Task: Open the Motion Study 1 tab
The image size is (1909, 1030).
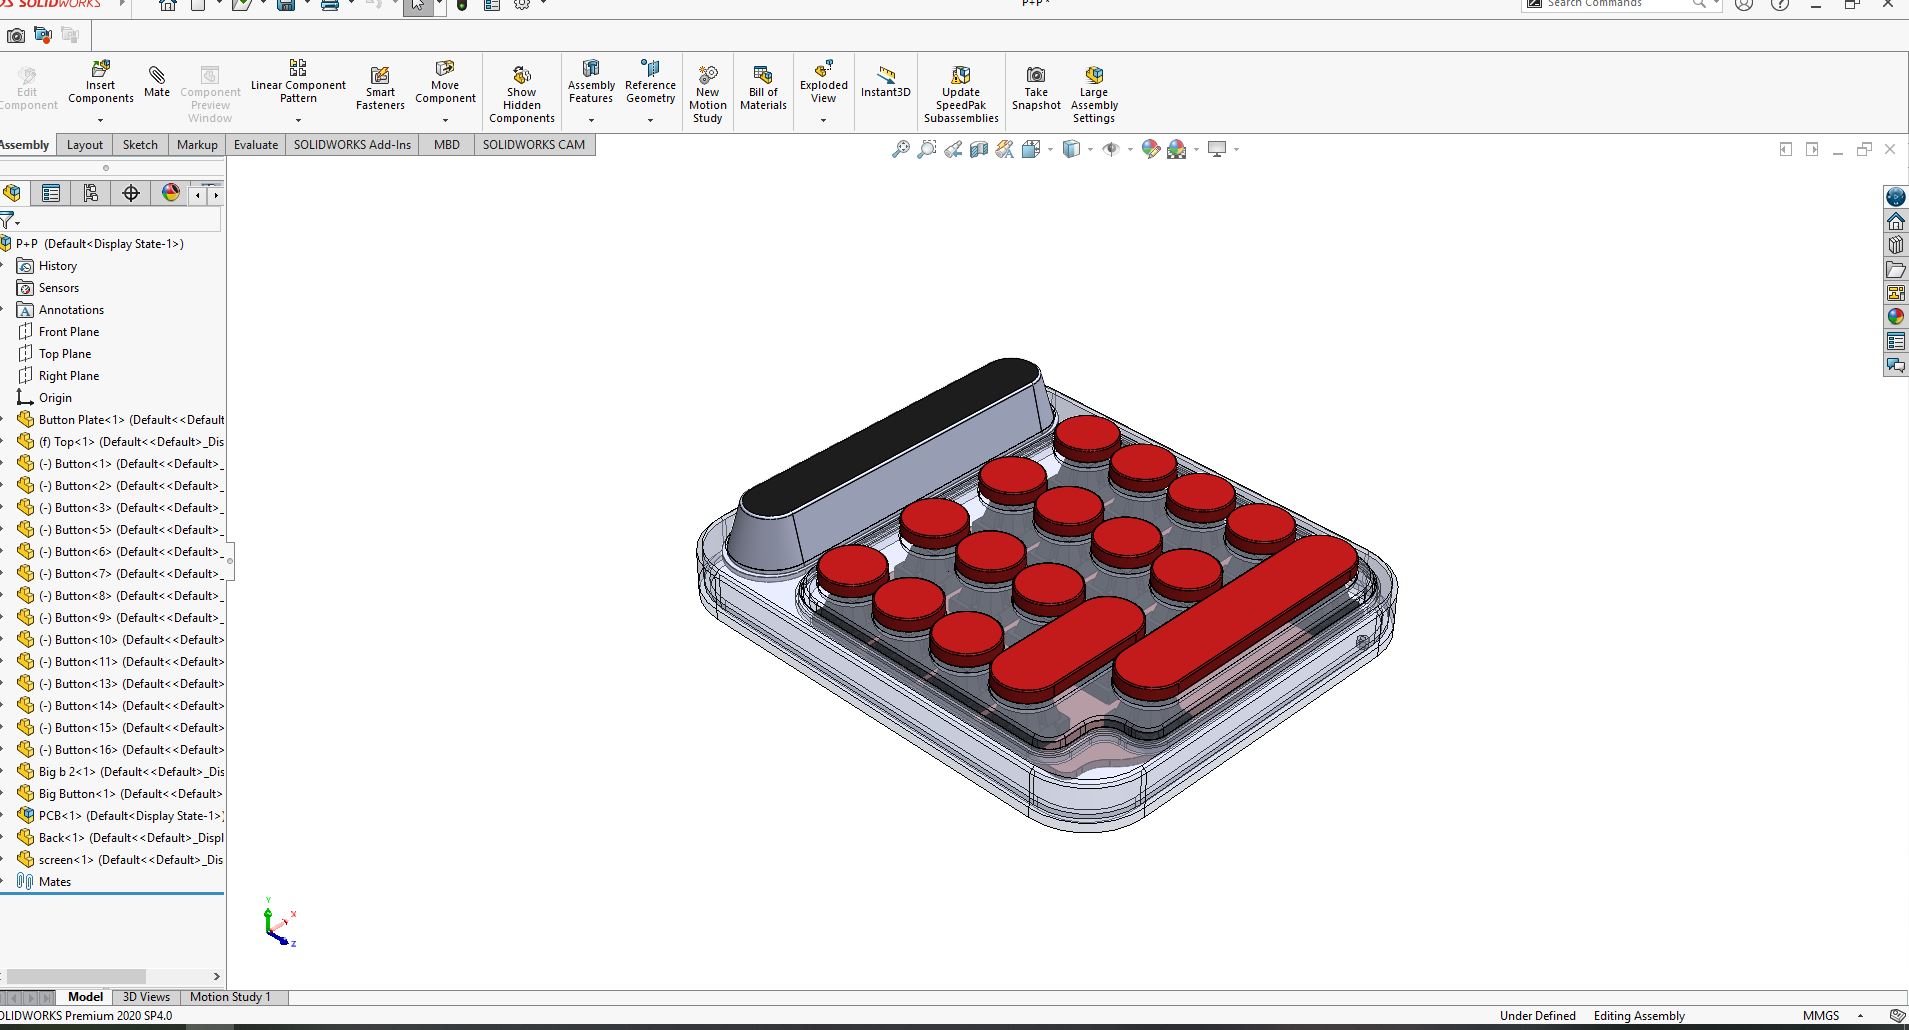Action: (230, 997)
